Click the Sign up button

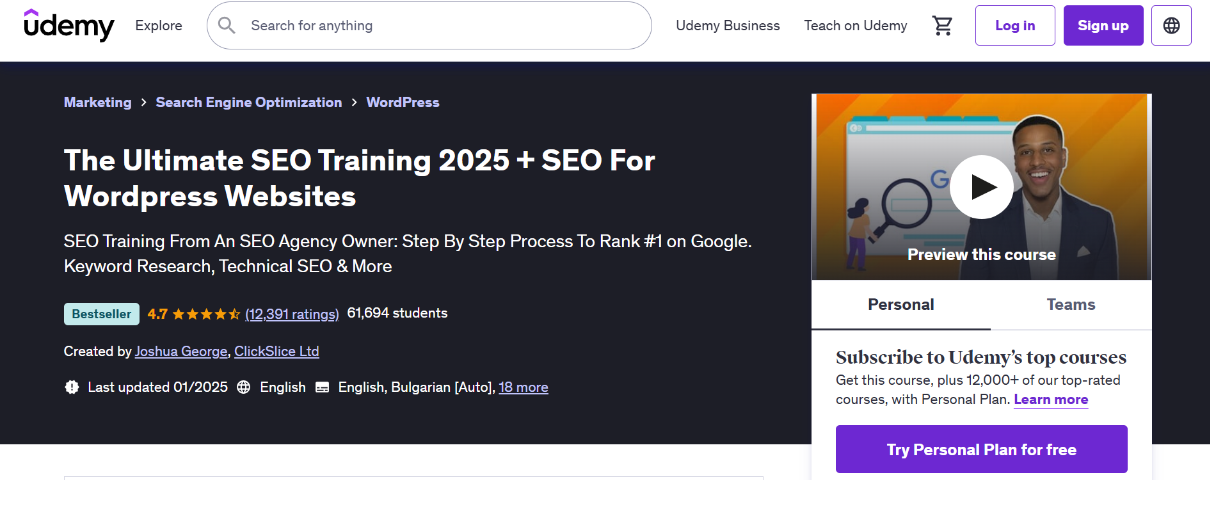click(x=1103, y=26)
